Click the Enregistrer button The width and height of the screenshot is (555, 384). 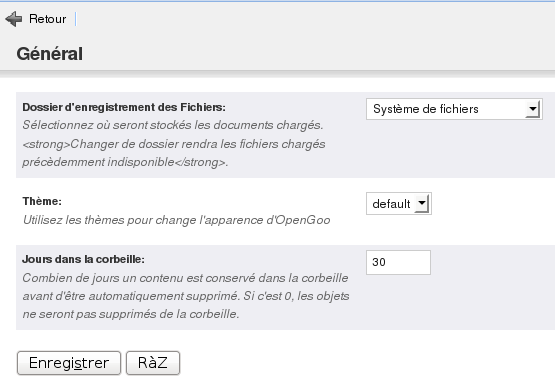pyautogui.click(x=69, y=363)
